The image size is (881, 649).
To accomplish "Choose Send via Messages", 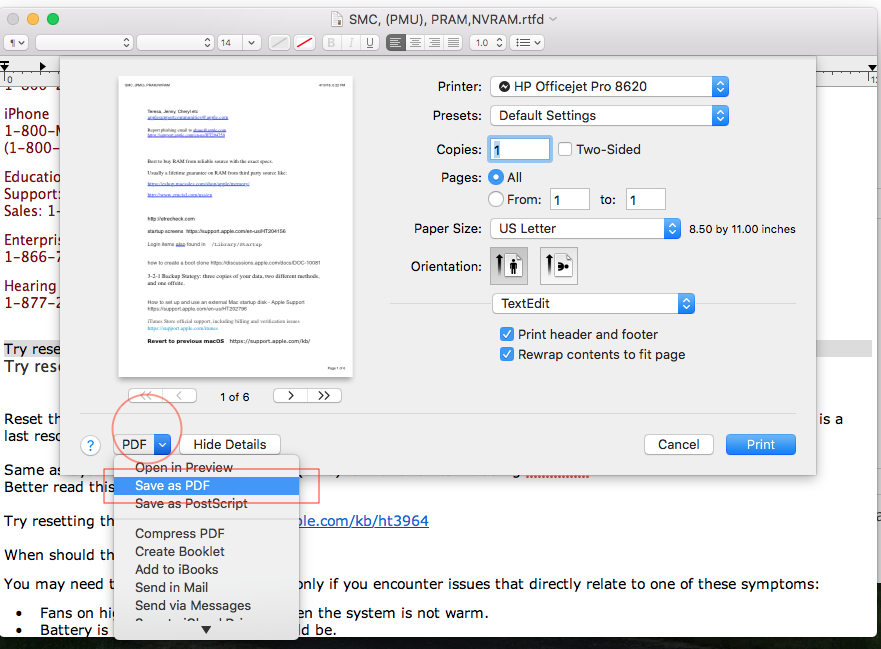I will [x=206, y=605].
